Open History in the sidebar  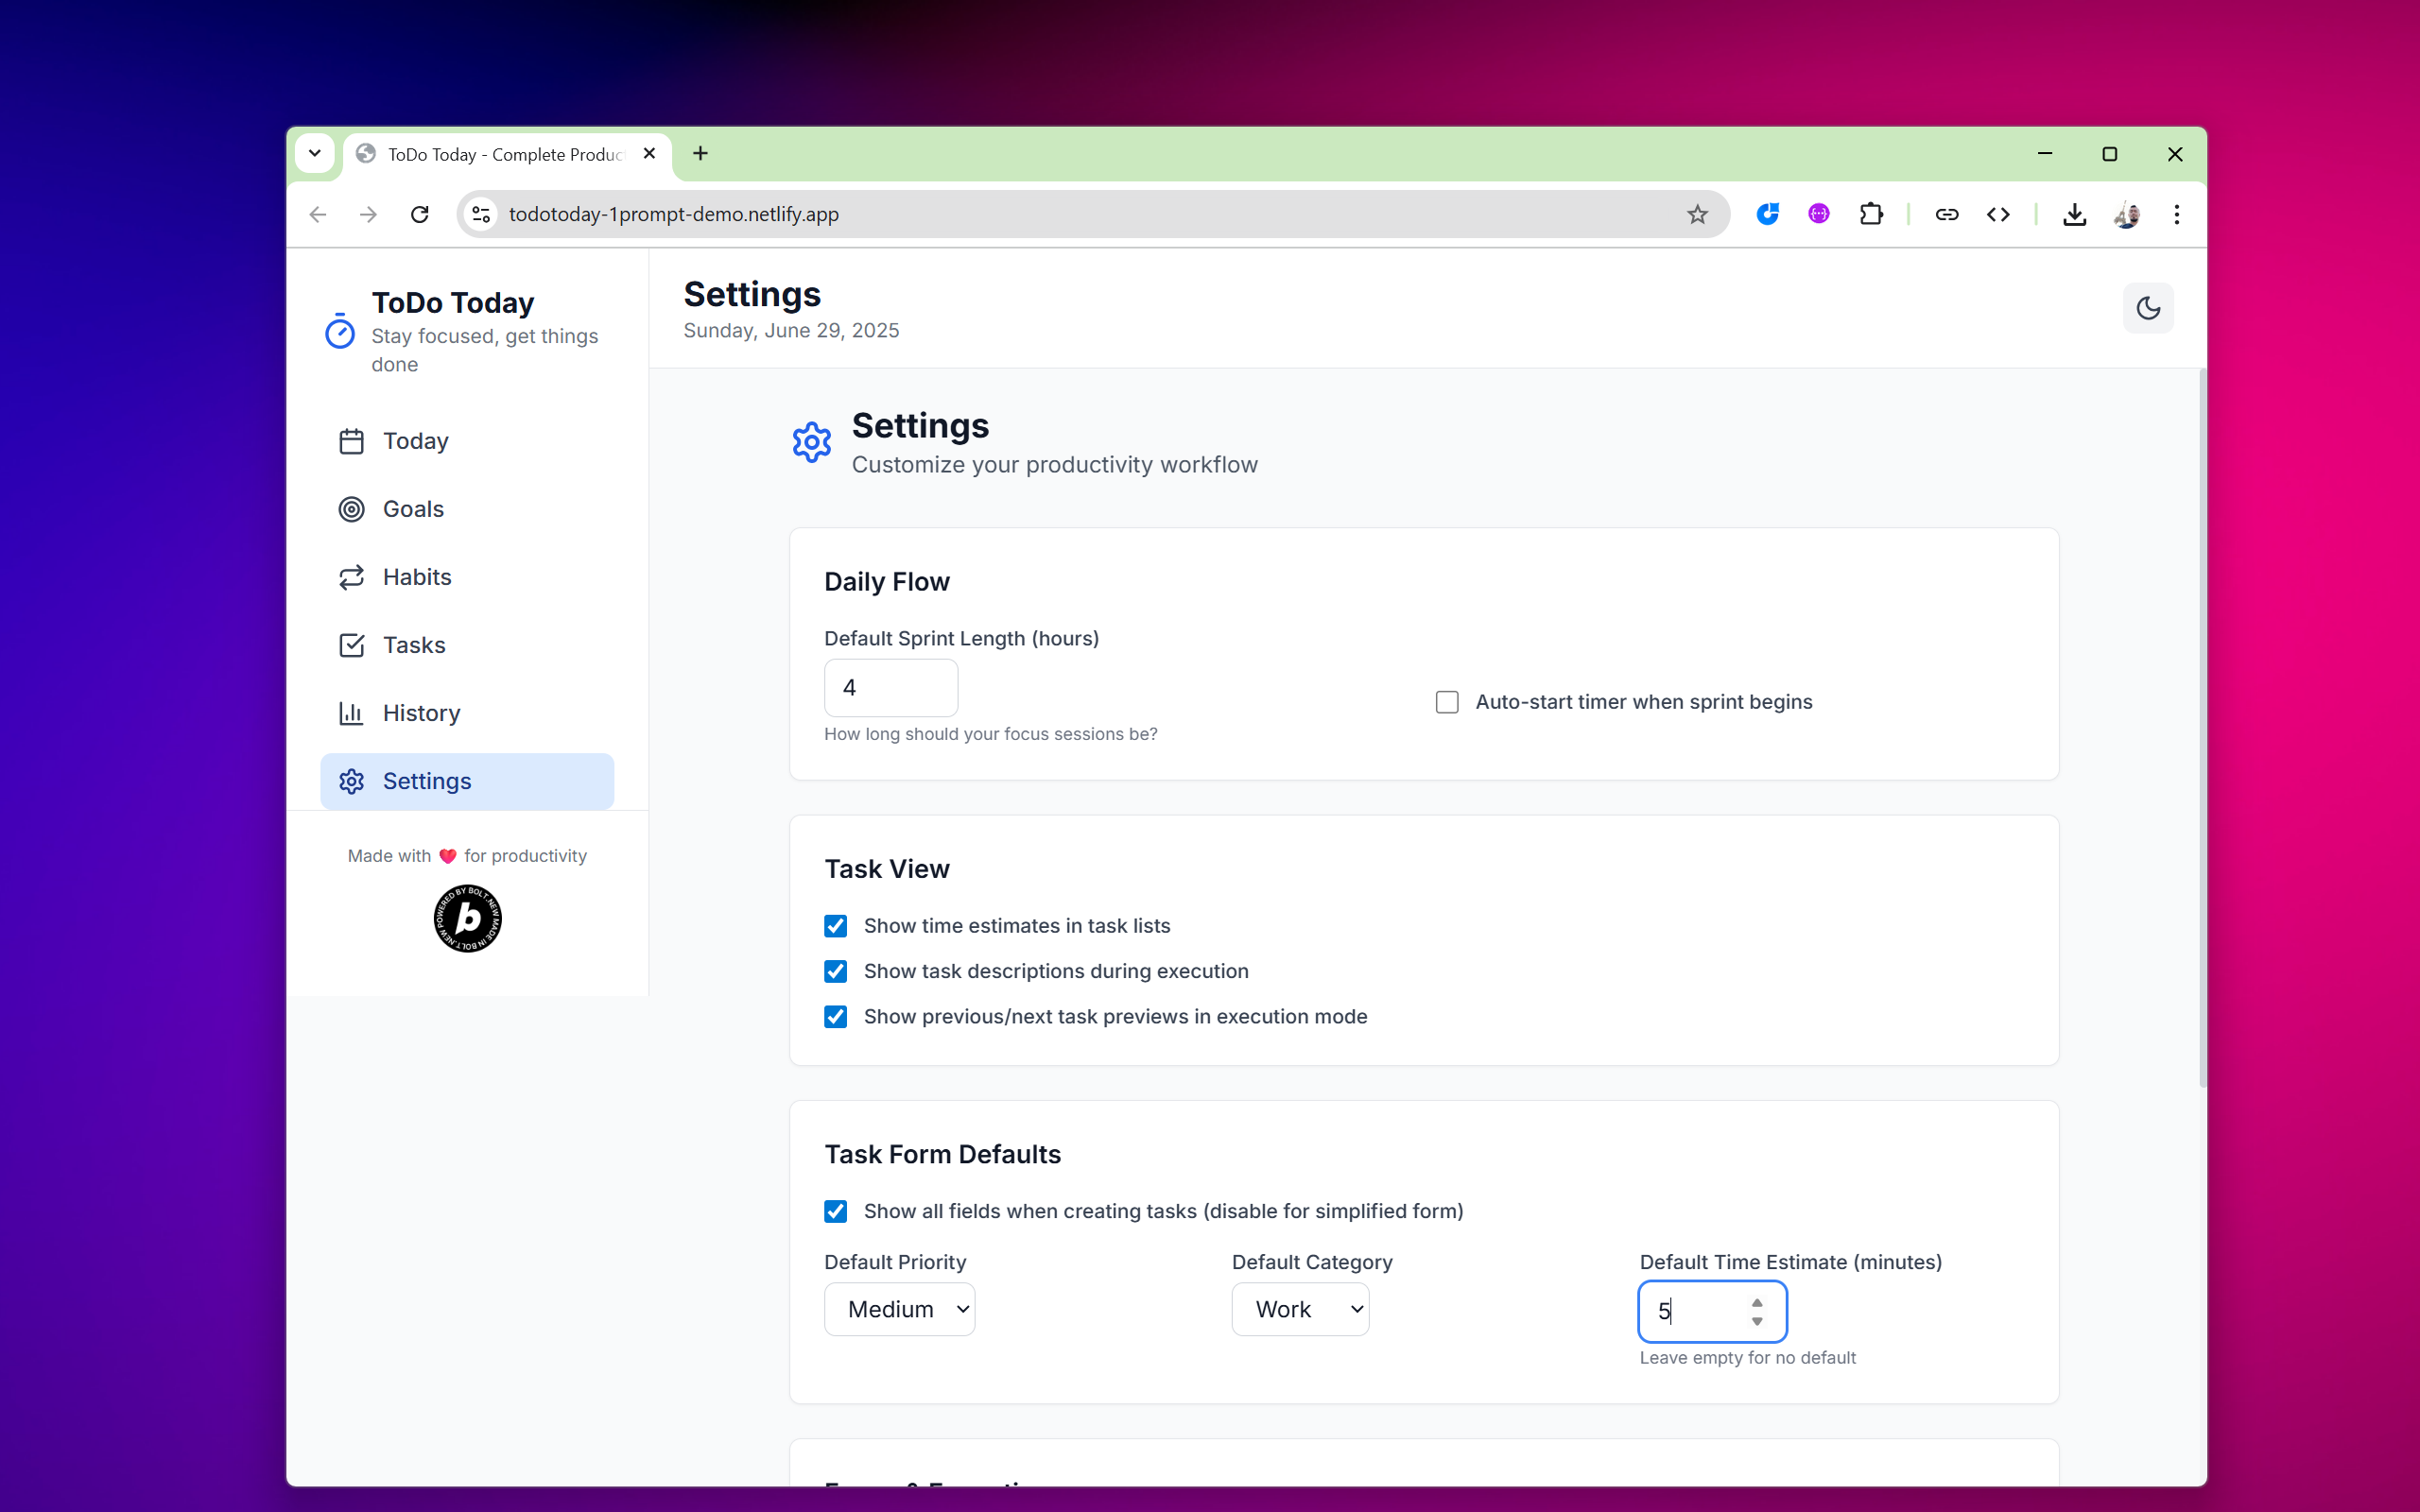pos(421,713)
